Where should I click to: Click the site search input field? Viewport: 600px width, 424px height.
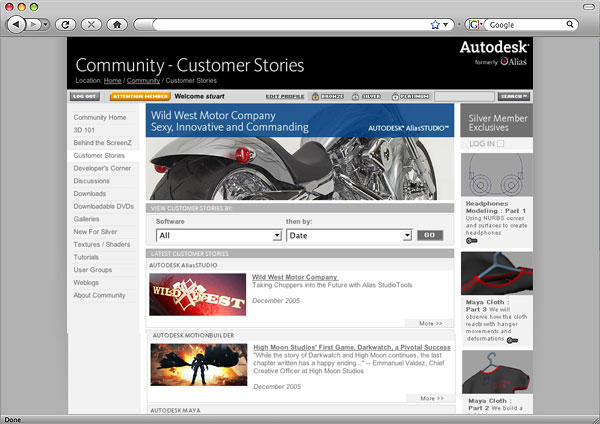(x=464, y=97)
